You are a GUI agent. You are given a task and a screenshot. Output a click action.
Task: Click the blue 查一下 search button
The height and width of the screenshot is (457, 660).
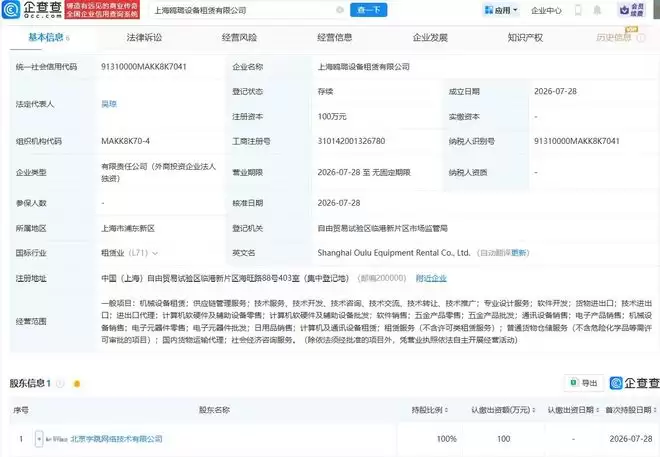click(x=368, y=10)
